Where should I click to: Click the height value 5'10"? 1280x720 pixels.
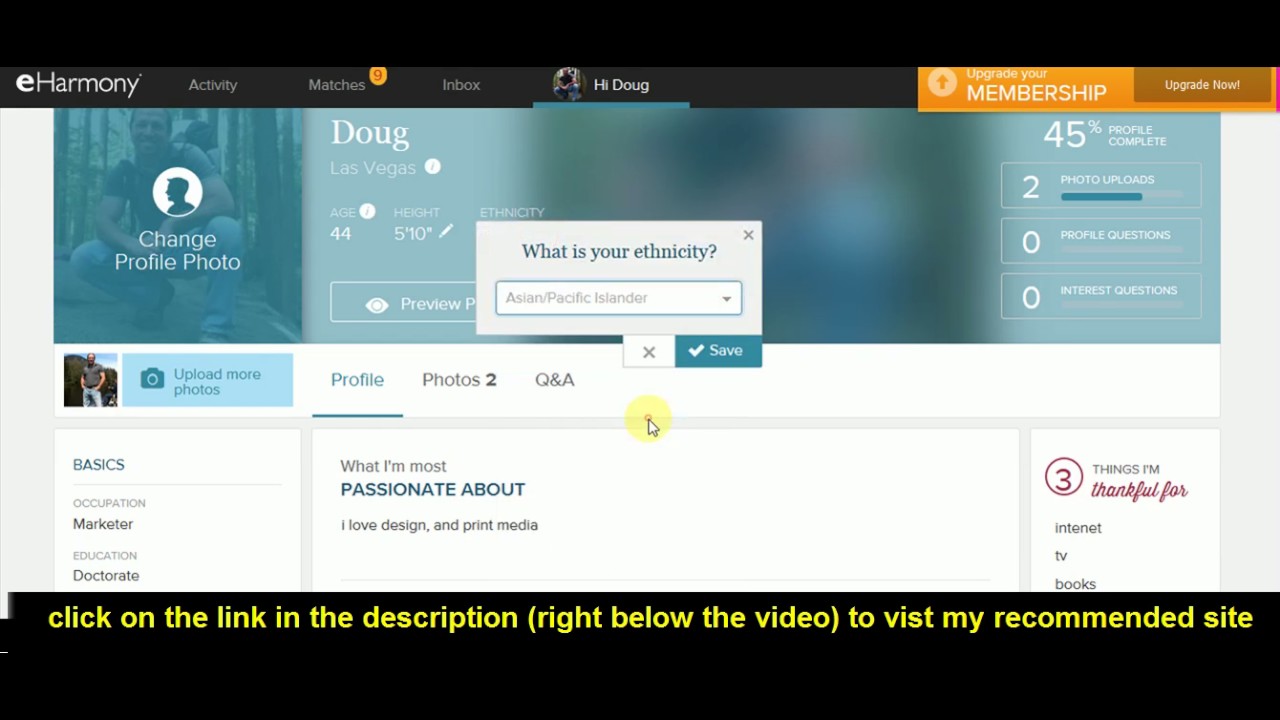[413, 233]
